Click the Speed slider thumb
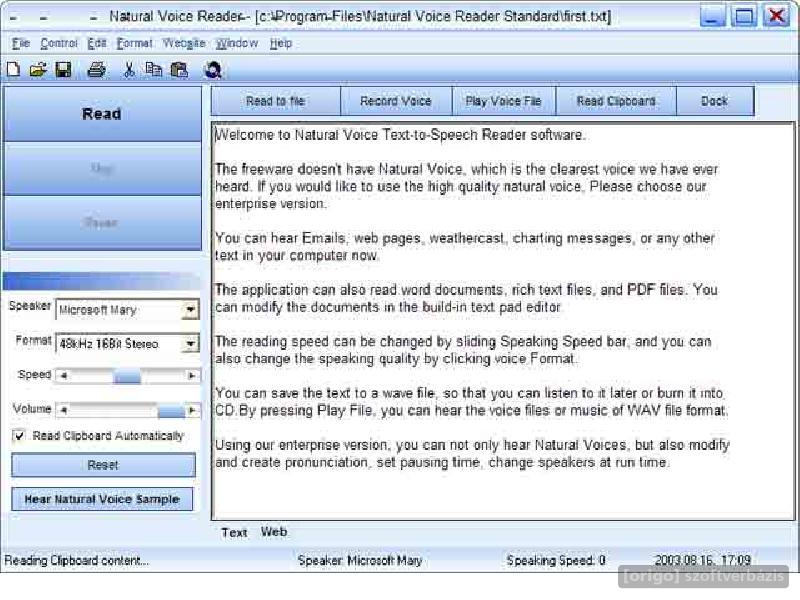The image size is (800, 600). pyautogui.click(x=127, y=377)
